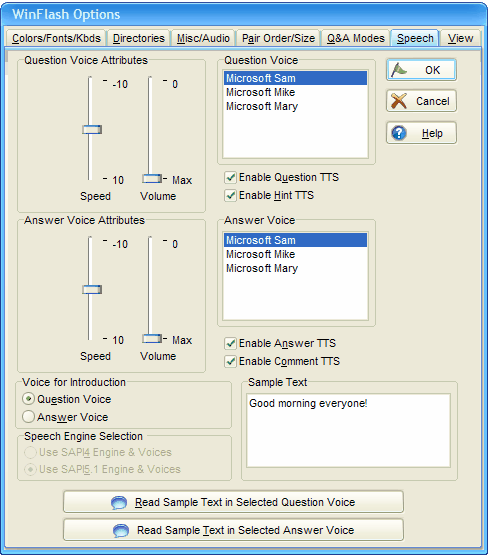Select Microsoft Sam in Question Voice list
488x555 pixels.
click(x=295, y=78)
